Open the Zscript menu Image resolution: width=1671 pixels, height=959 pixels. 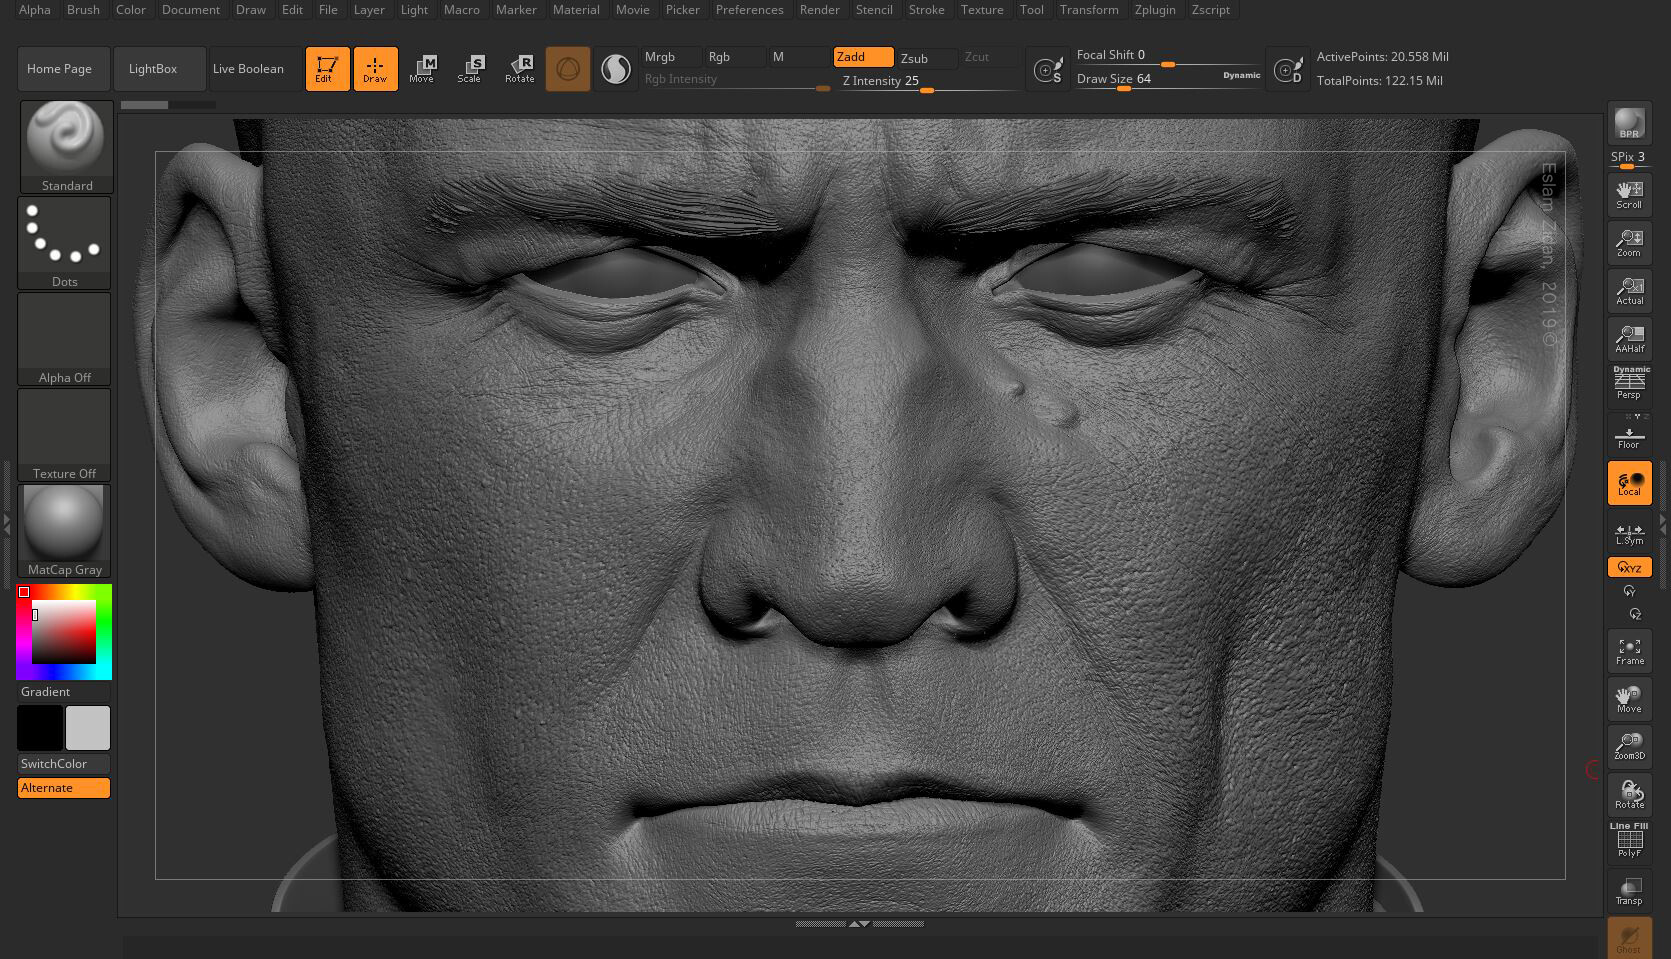[1211, 10]
